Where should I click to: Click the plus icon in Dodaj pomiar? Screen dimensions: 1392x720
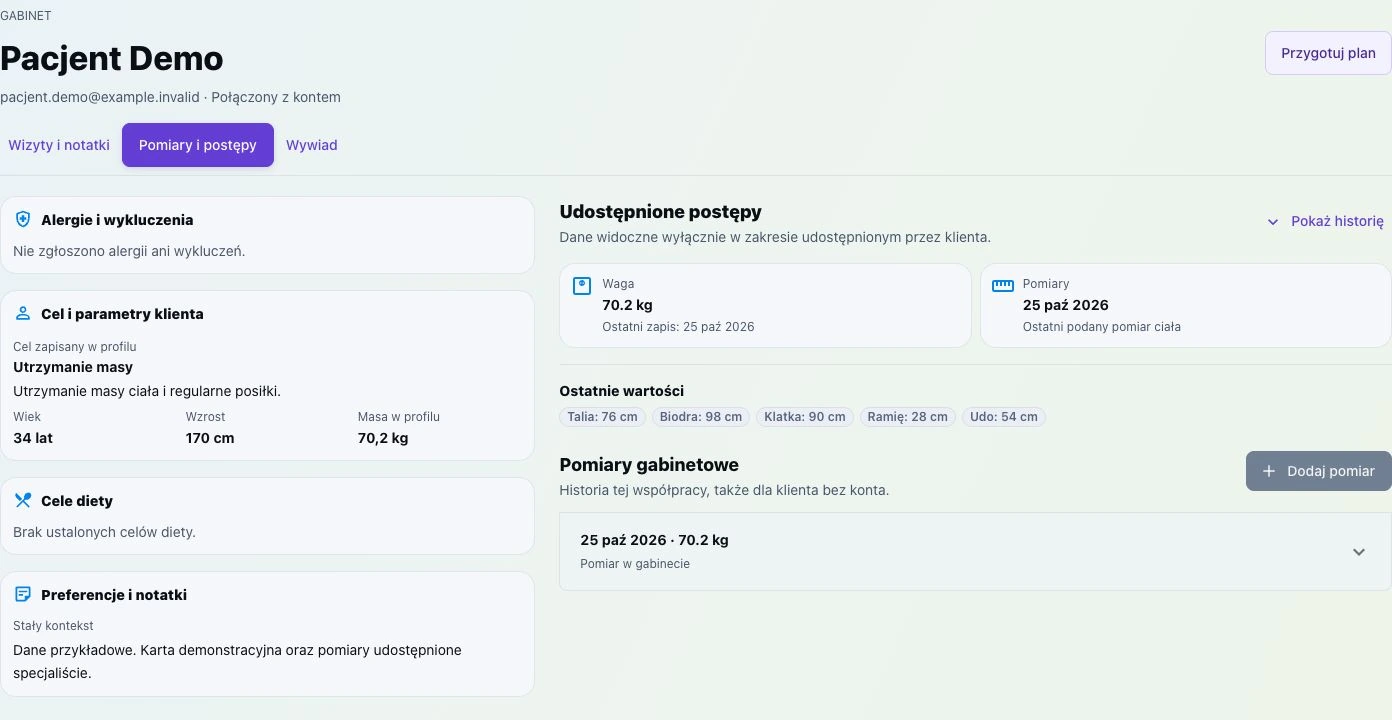1269,471
